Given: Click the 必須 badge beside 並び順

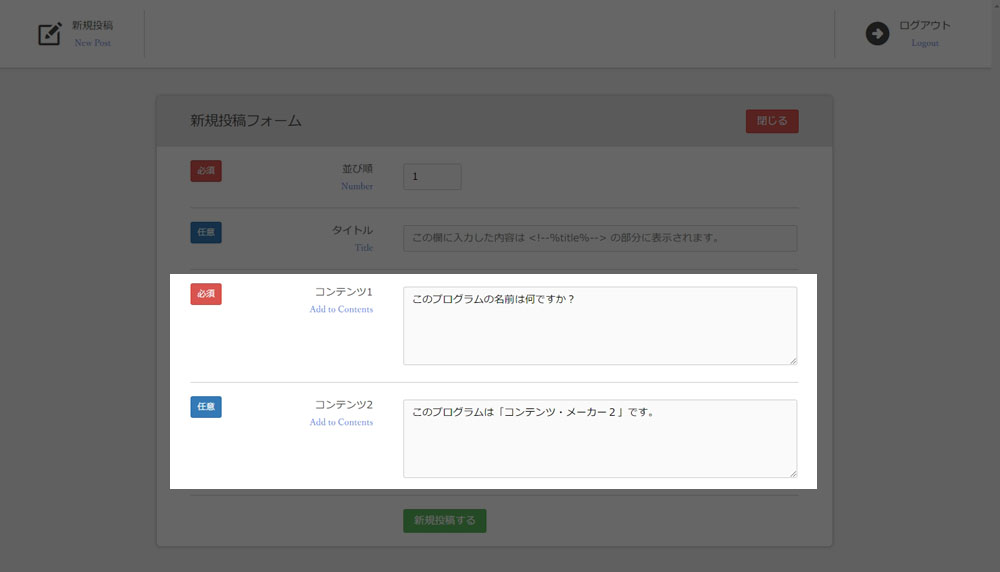Looking at the screenshot, I should 206,171.
